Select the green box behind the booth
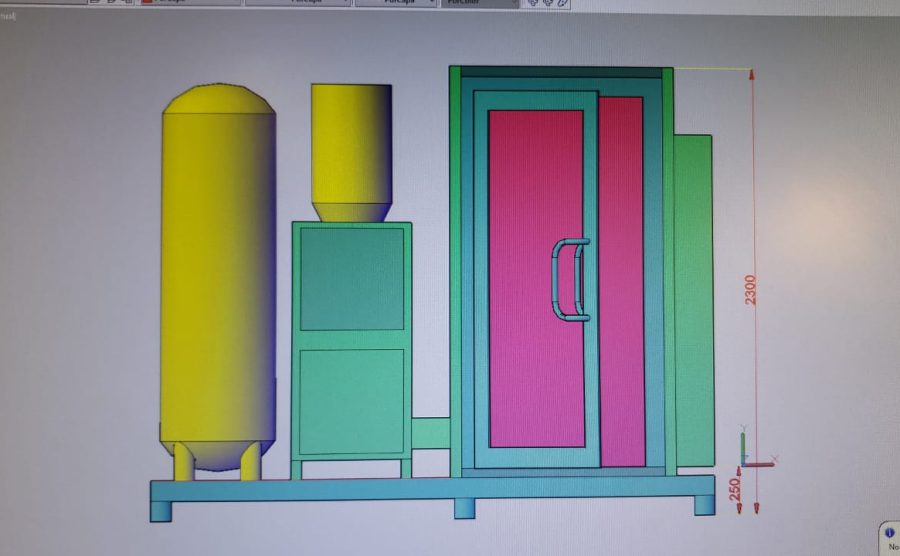 pyautogui.click(x=694, y=300)
